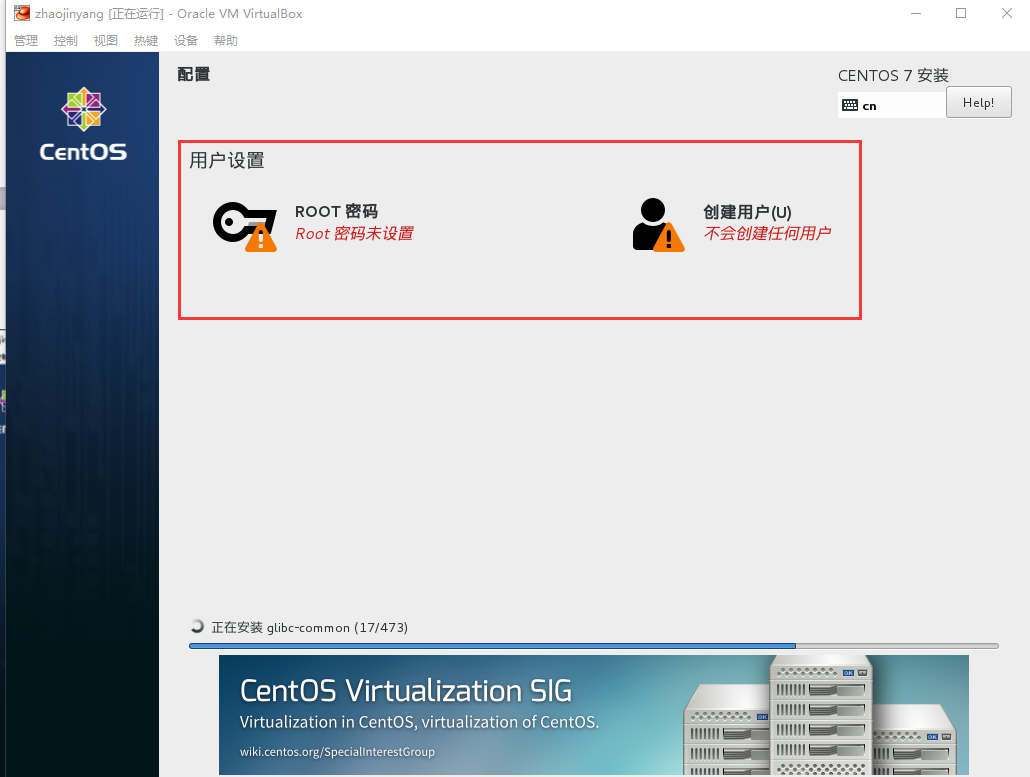Viewport: 1030px width, 777px height.
Task: Open the 管理 menu
Action: [x=26, y=41]
